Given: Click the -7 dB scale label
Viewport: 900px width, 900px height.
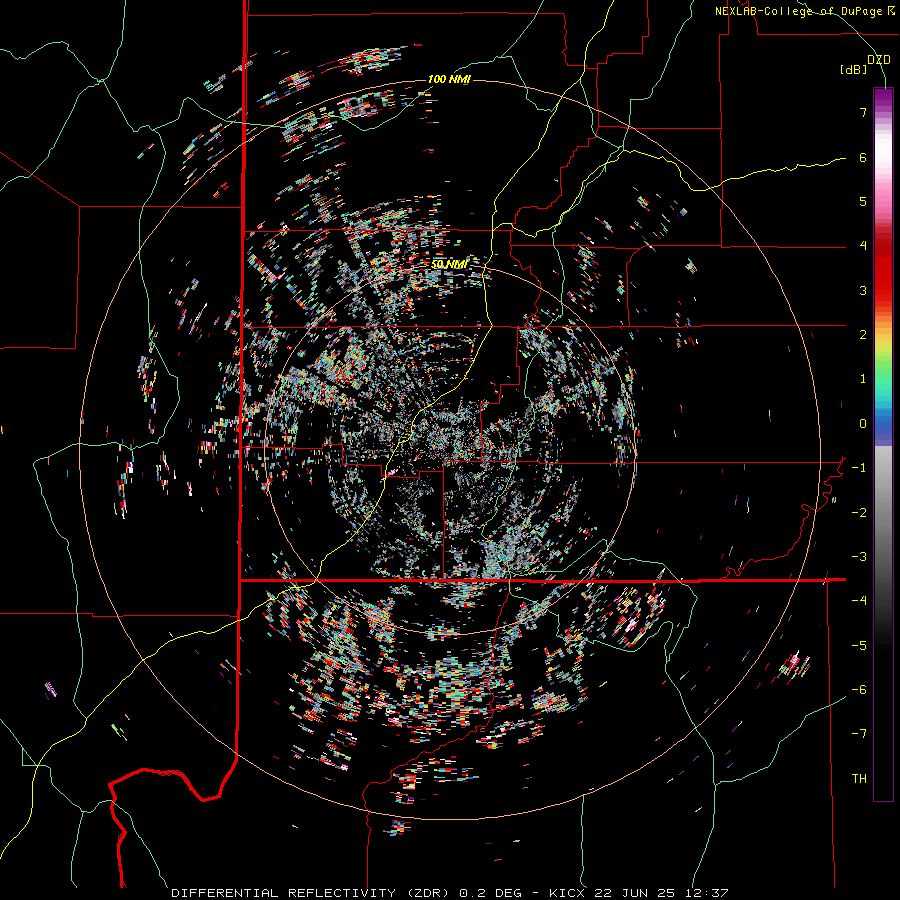Looking at the screenshot, I should click(859, 734).
